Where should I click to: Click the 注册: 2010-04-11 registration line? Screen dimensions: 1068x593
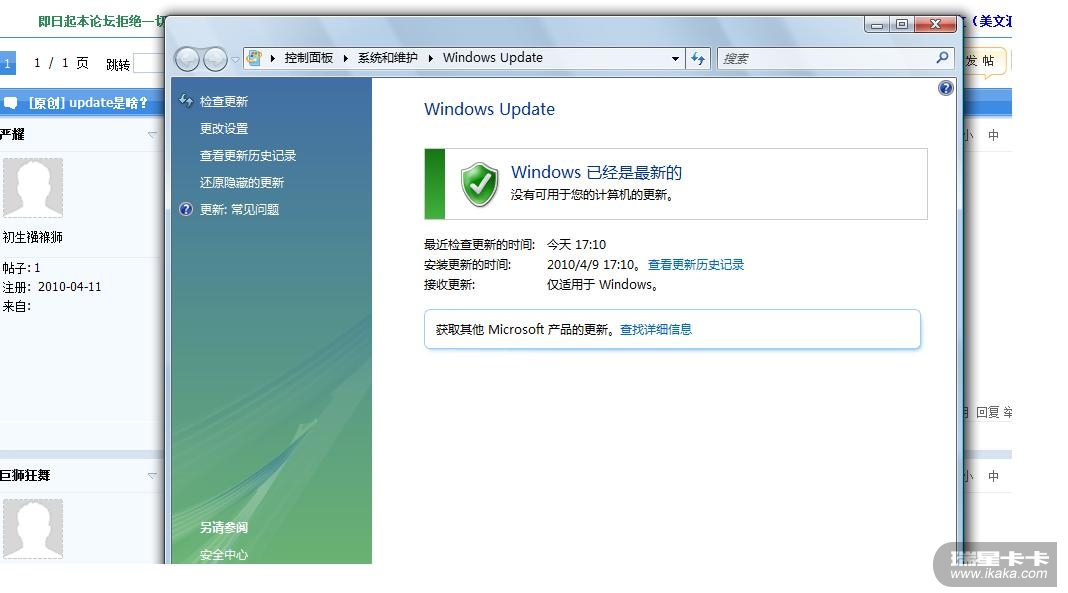(52, 287)
